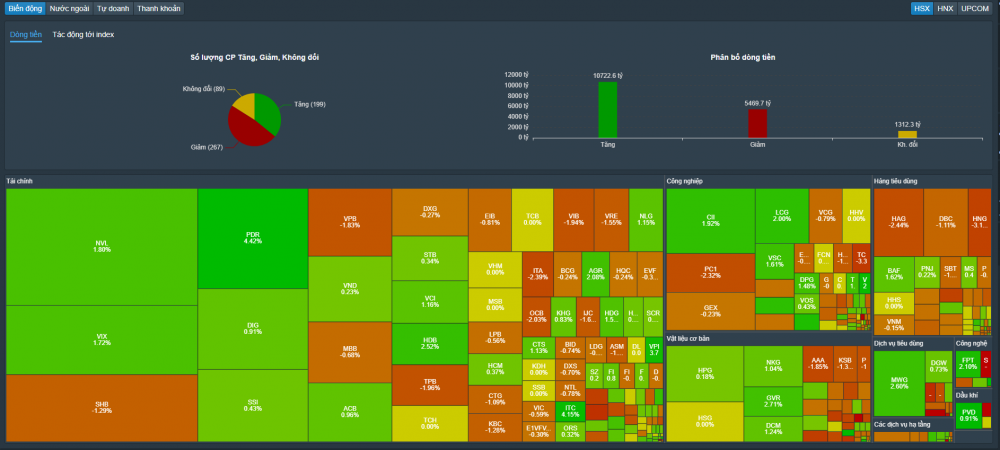Select the HSG 0.00% tile
Screen dimensions: 1000x450
[705, 421]
